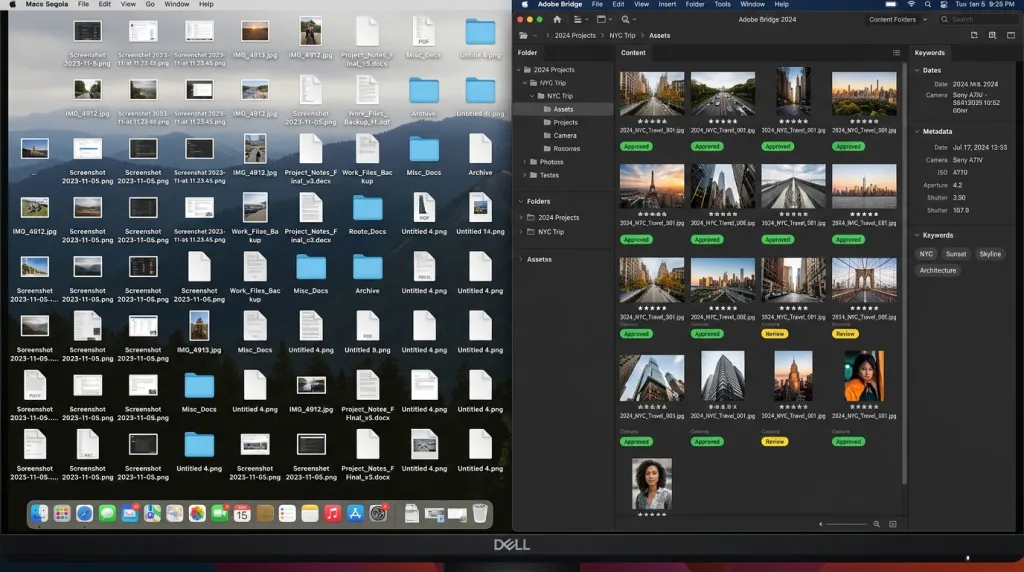Screen dimensions: 1024x572
Task: Collapse the Metadata section
Action: pos(917,132)
